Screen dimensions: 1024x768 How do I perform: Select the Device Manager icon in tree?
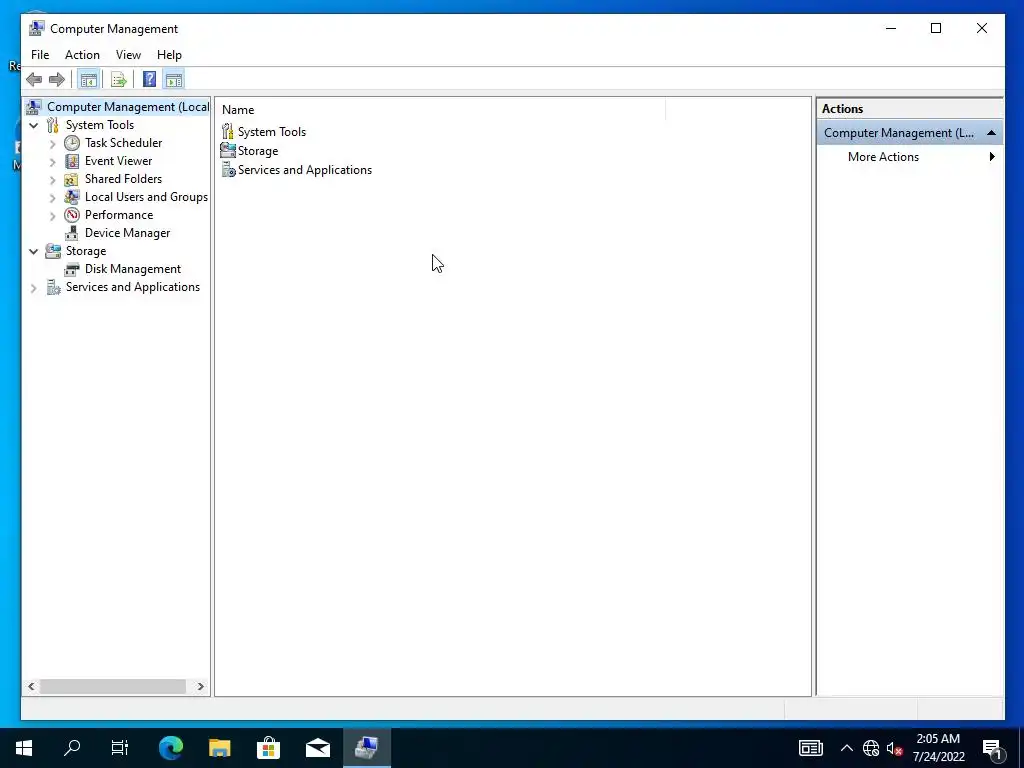pyautogui.click(x=72, y=233)
